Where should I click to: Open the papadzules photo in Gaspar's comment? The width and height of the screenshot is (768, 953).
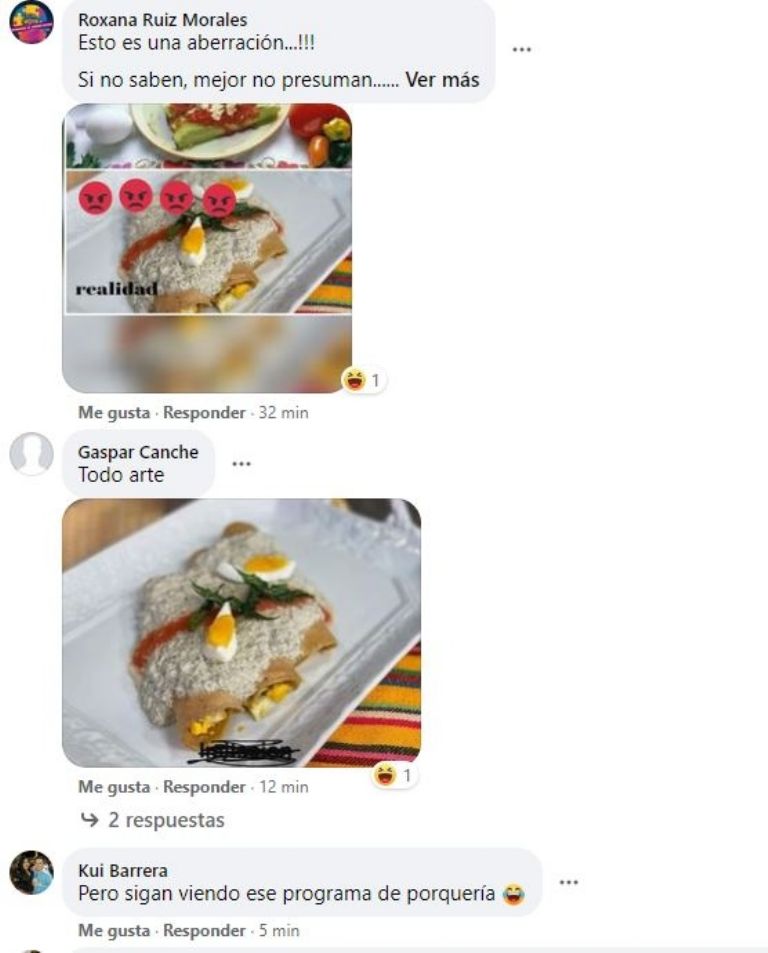click(x=242, y=633)
